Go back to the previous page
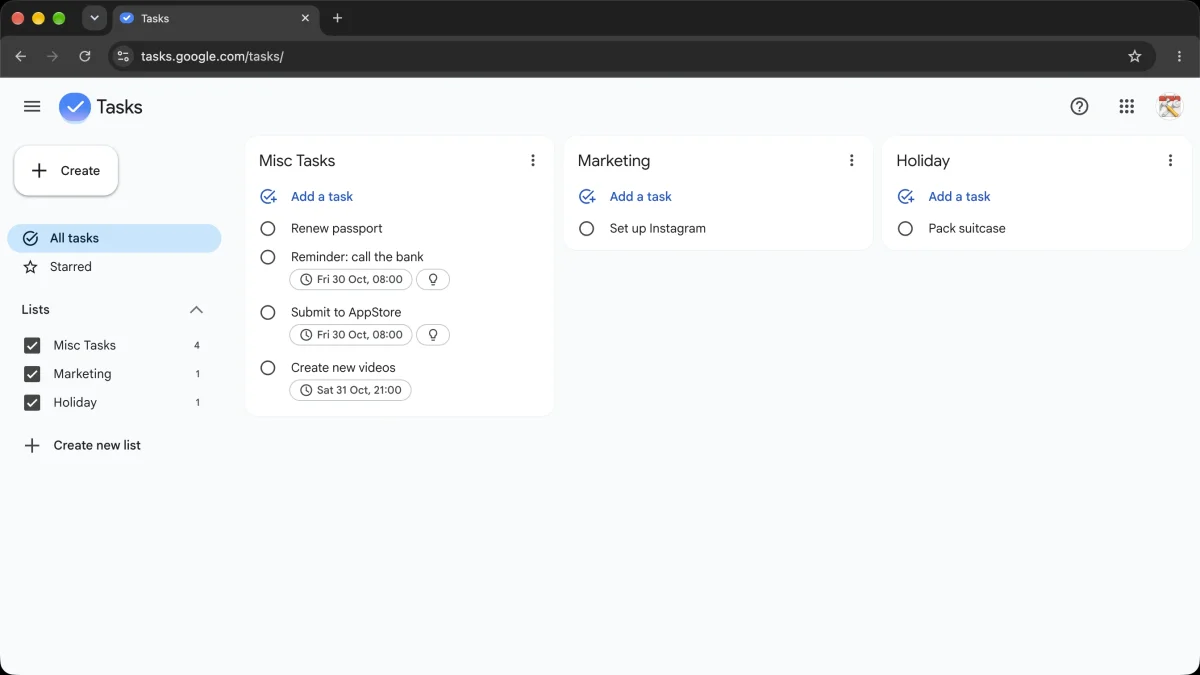This screenshot has height=675, width=1200. tap(21, 56)
